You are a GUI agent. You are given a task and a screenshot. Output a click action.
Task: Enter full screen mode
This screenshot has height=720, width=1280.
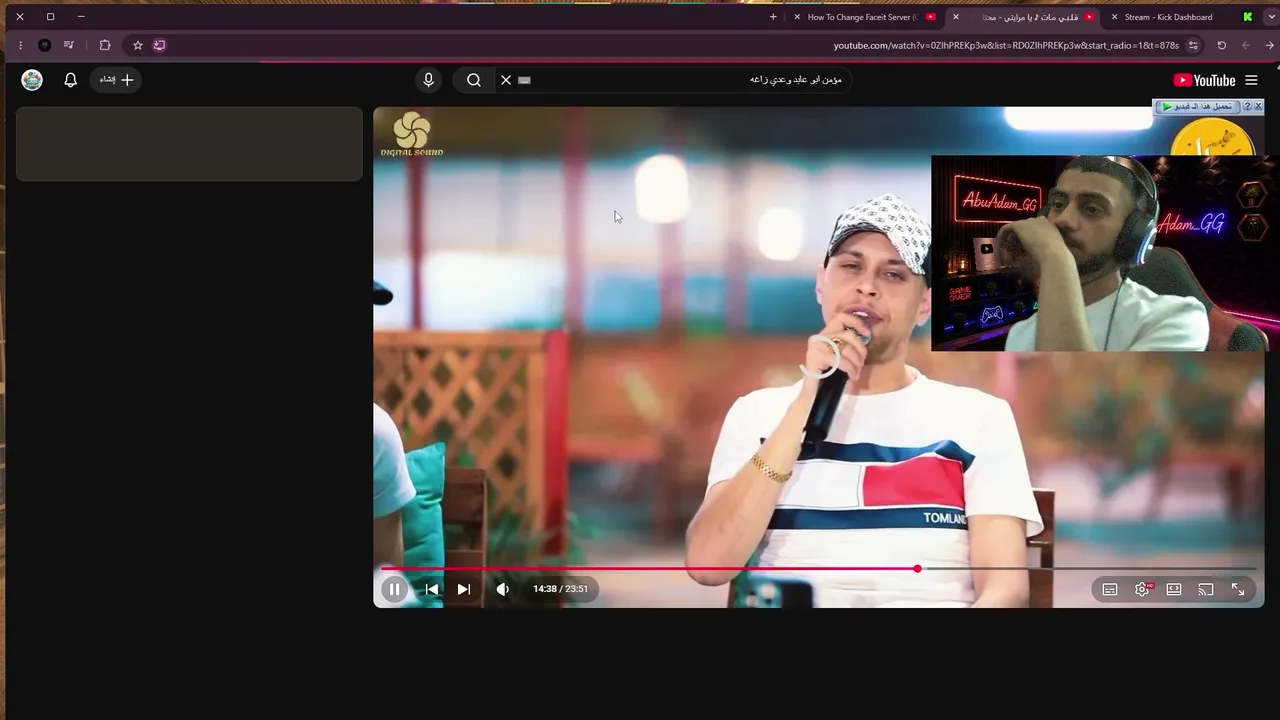pos(1238,590)
